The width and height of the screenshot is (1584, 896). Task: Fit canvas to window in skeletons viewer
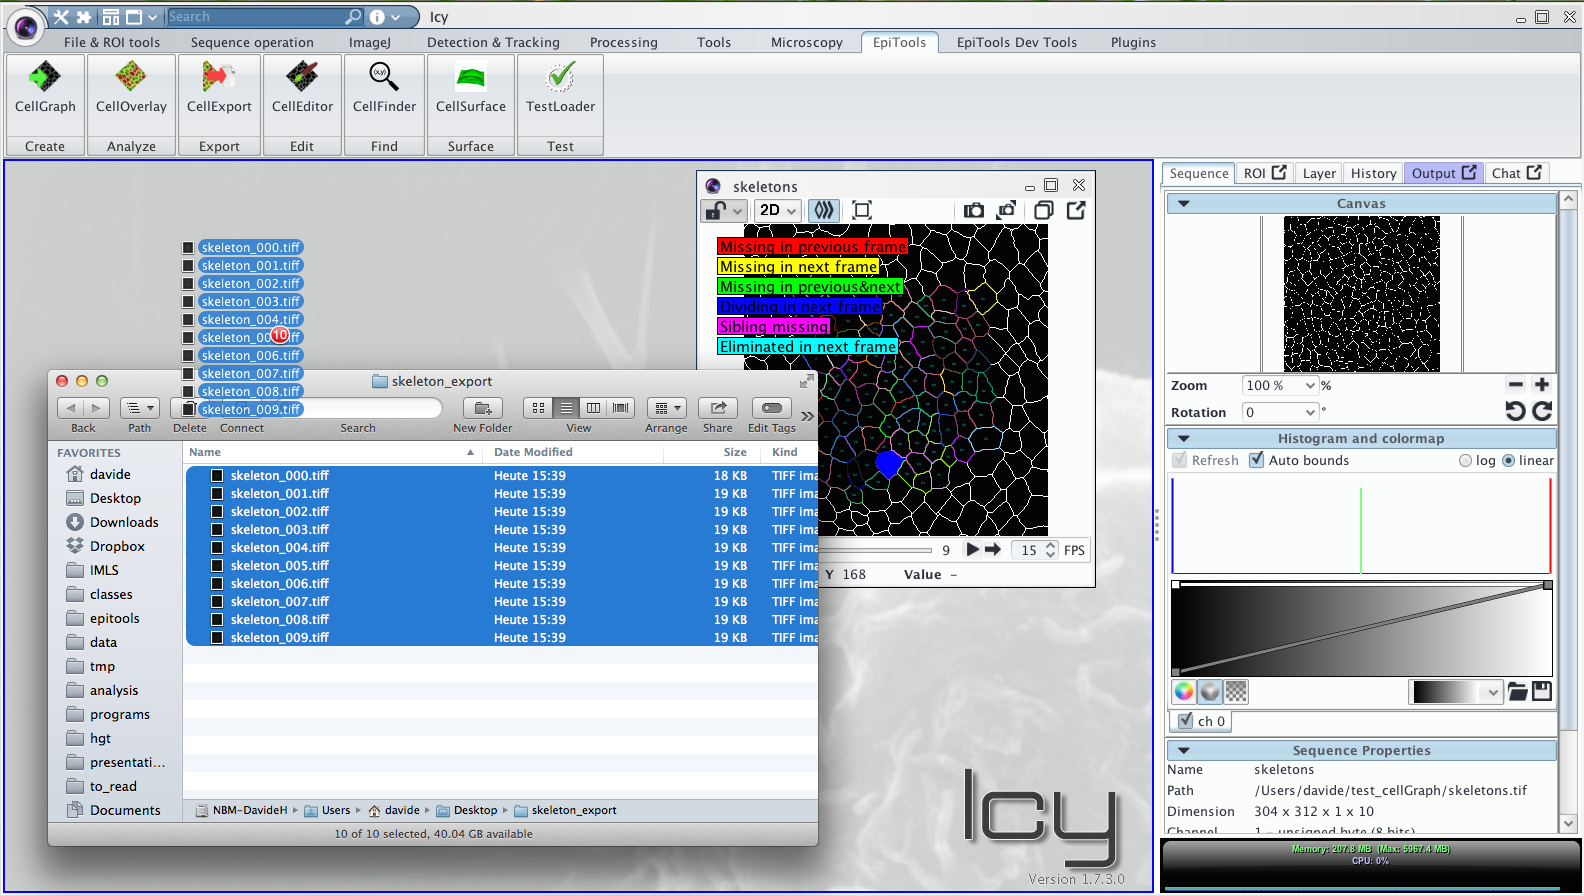click(x=862, y=210)
